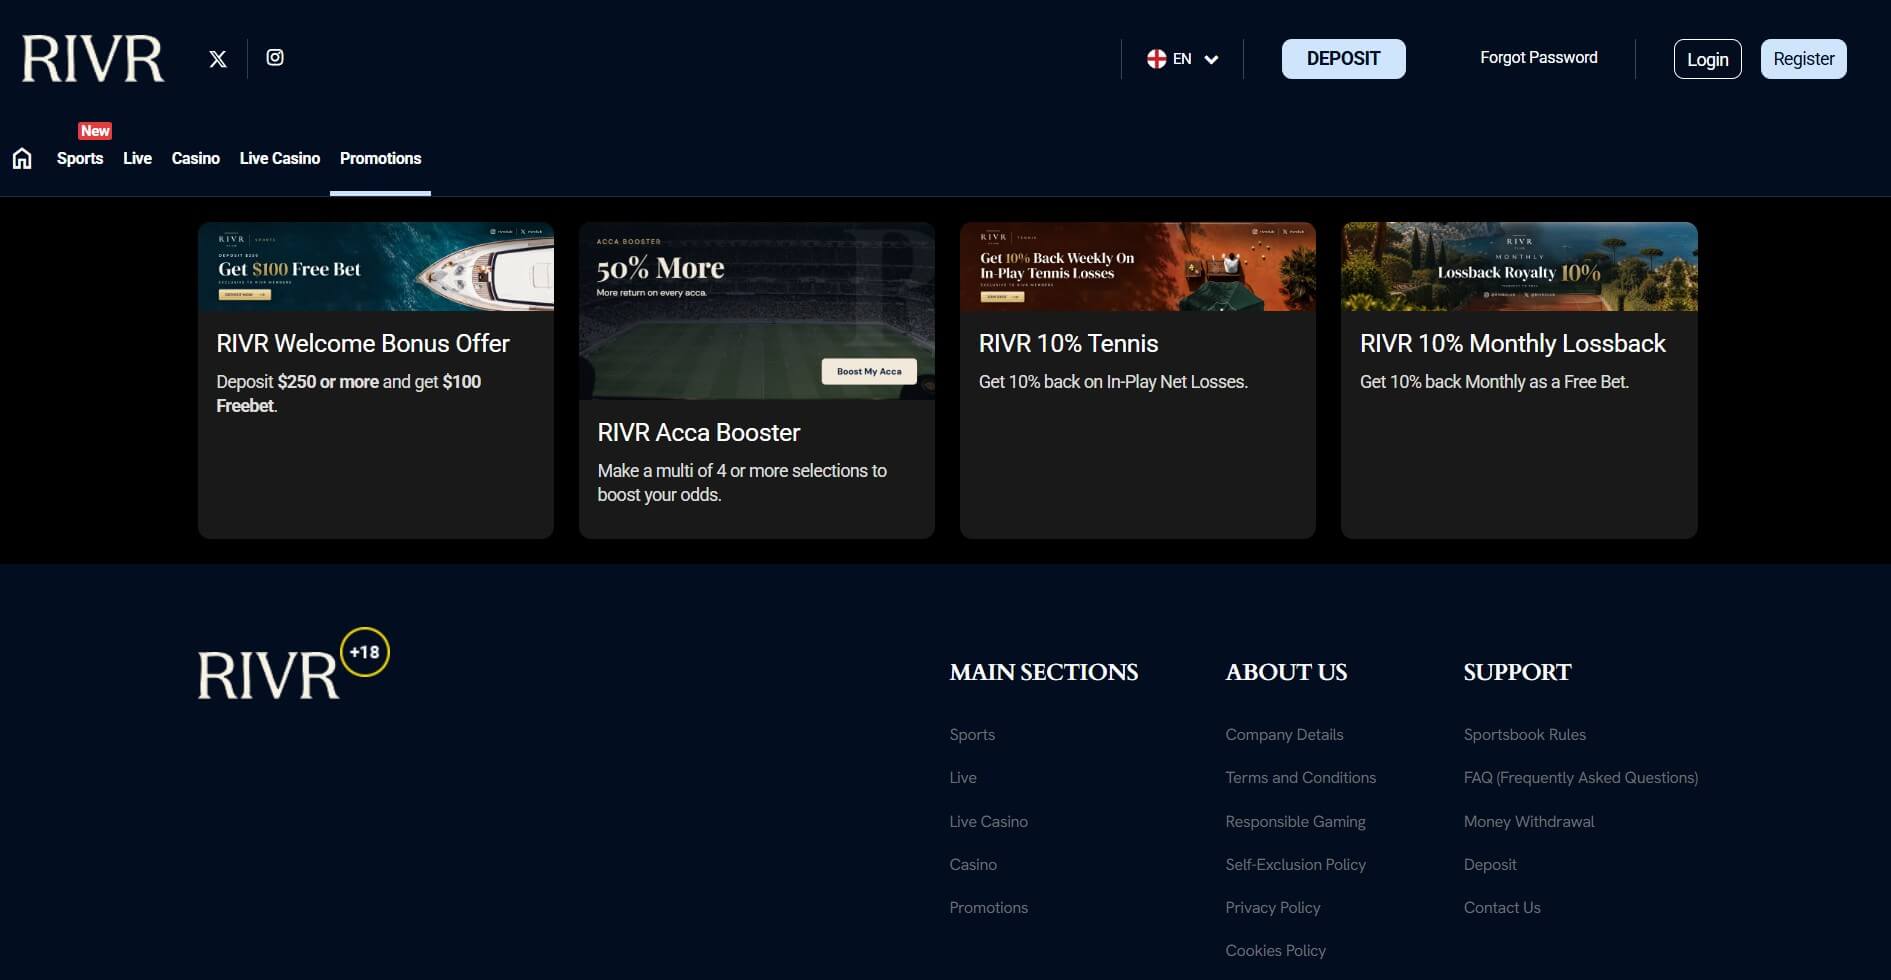The width and height of the screenshot is (1891, 980).
Task: Open RIVR Welcome Bonus Offer title
Action: [x=363, y=343]
